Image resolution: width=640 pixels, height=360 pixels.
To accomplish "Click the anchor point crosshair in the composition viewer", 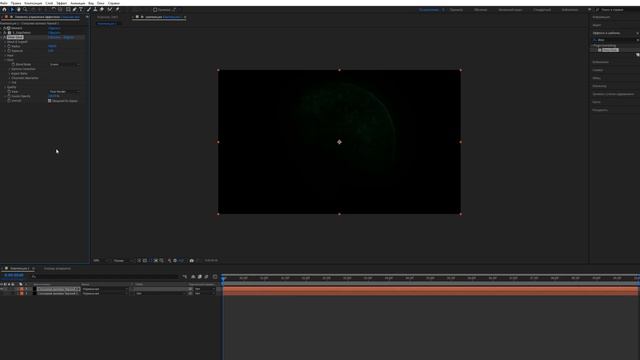I will tap(339, 142).
